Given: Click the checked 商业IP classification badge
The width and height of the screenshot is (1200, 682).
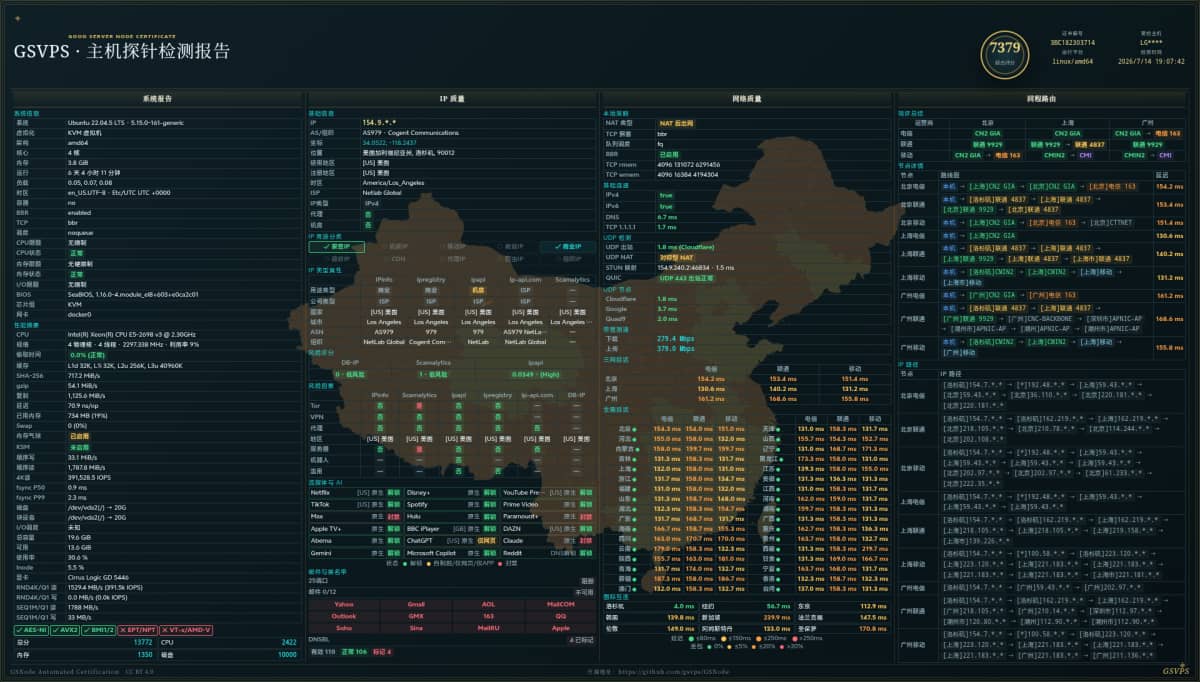Looking at the screenshot, I should 567,246.
